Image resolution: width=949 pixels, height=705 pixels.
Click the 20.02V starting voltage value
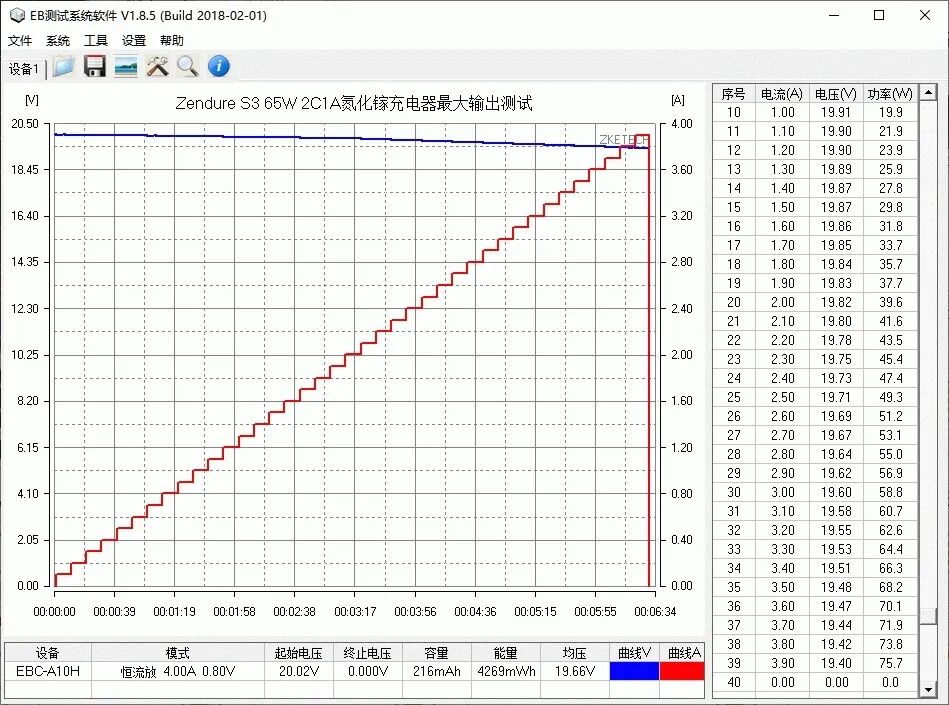click(x=299, y=671)
